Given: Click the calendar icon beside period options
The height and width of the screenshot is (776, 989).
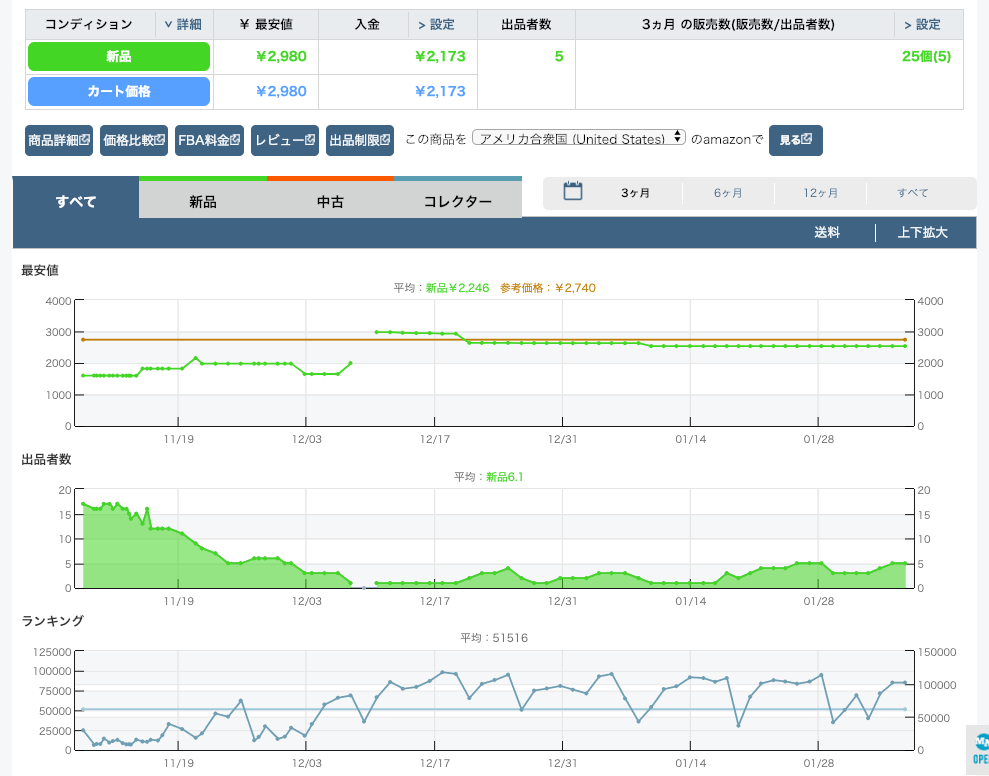Looking at the screenshot, I should tap(573, 192).
